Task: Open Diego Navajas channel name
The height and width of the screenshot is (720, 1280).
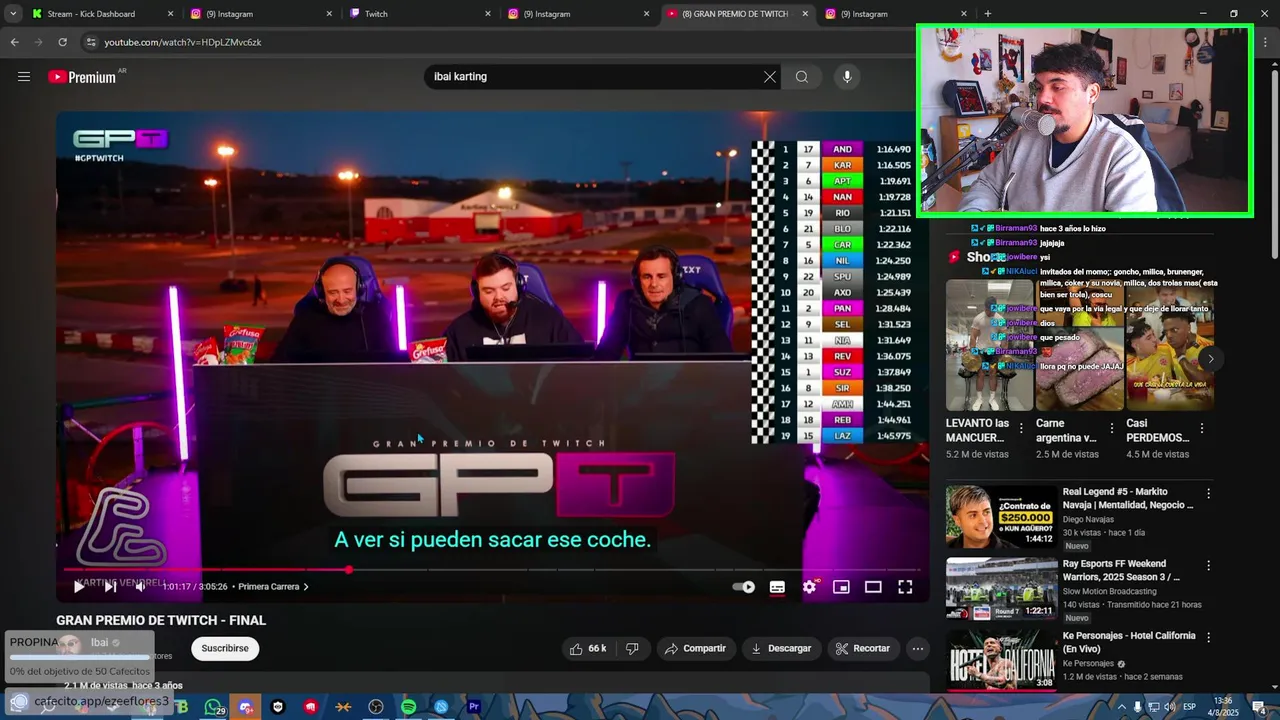Action: (1087, 520)
